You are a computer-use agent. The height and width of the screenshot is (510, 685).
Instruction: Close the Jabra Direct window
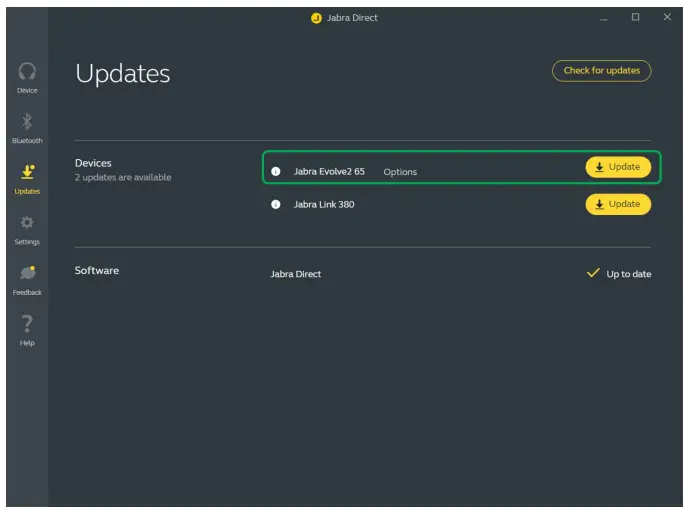point(667,17)
